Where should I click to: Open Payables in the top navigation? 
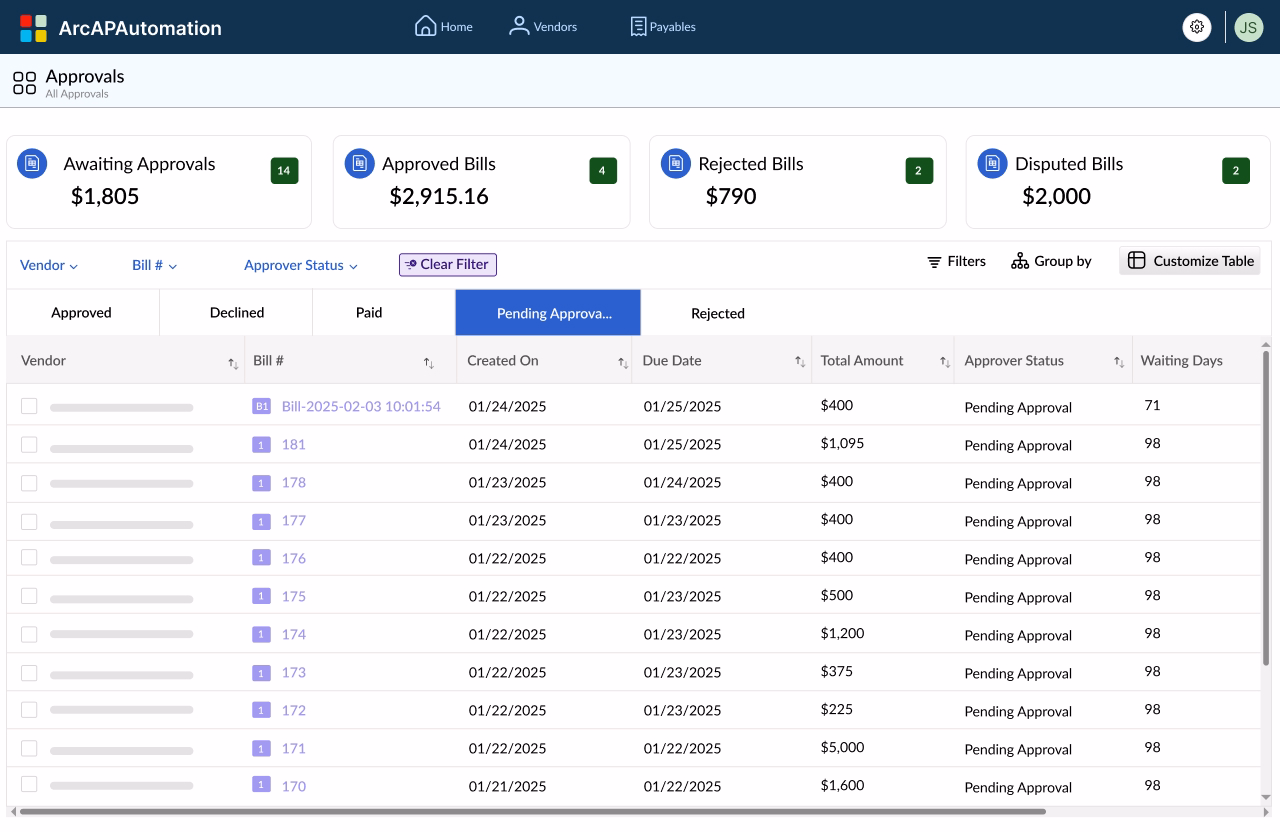tap(662, 27)
